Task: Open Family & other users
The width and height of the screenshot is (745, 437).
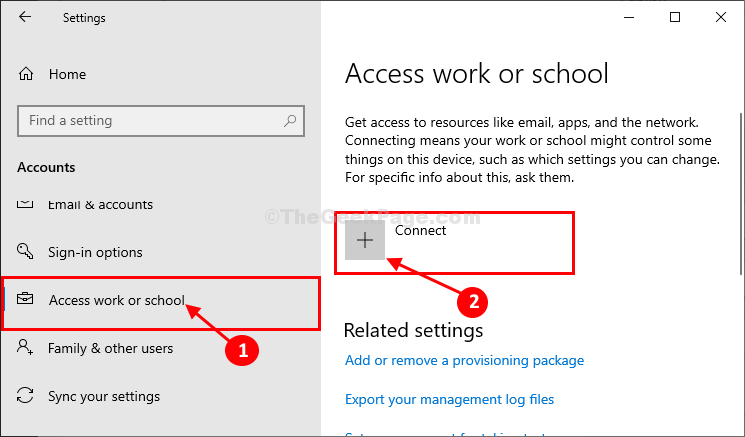Action: point(110,348)
